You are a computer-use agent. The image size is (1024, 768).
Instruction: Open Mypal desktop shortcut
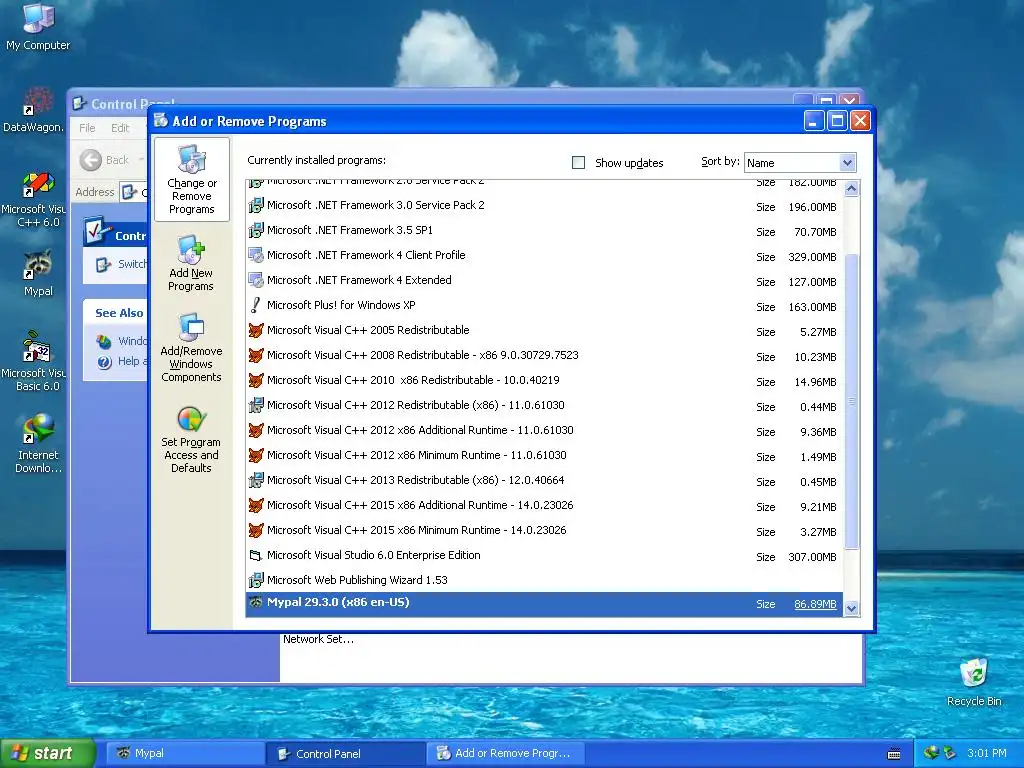(x=38, y=273)
